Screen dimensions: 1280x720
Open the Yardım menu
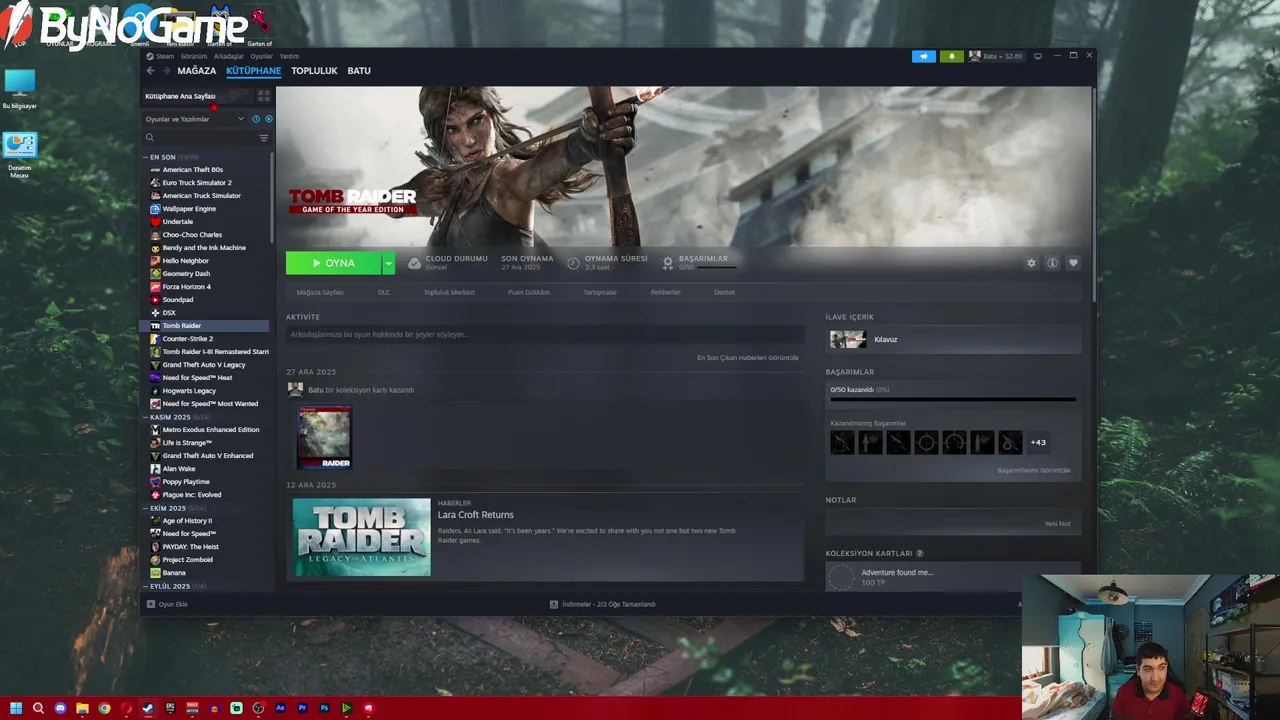pyautogui.click(x=289, y=56)
